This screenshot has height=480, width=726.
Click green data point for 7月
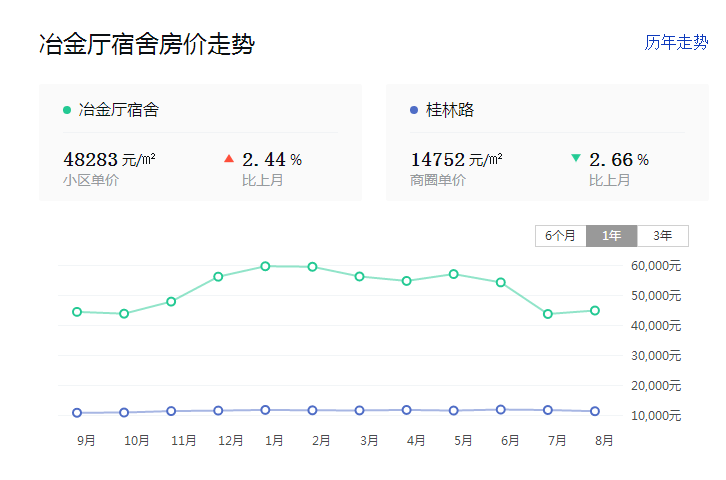[548, 314]
